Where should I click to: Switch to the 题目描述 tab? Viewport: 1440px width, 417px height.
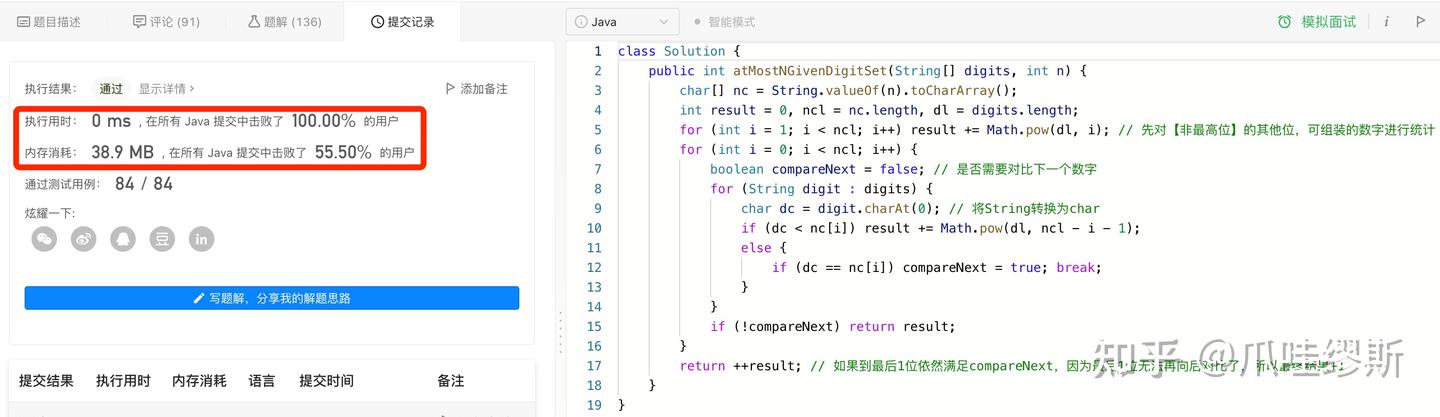point(49,21)
